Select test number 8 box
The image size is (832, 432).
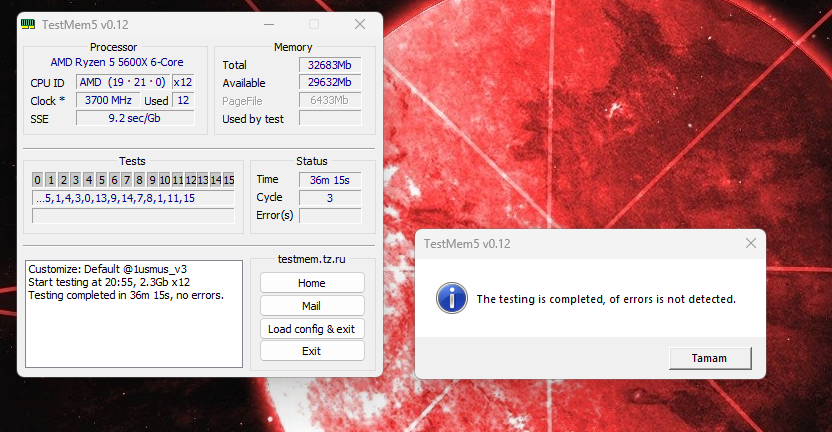140,180
